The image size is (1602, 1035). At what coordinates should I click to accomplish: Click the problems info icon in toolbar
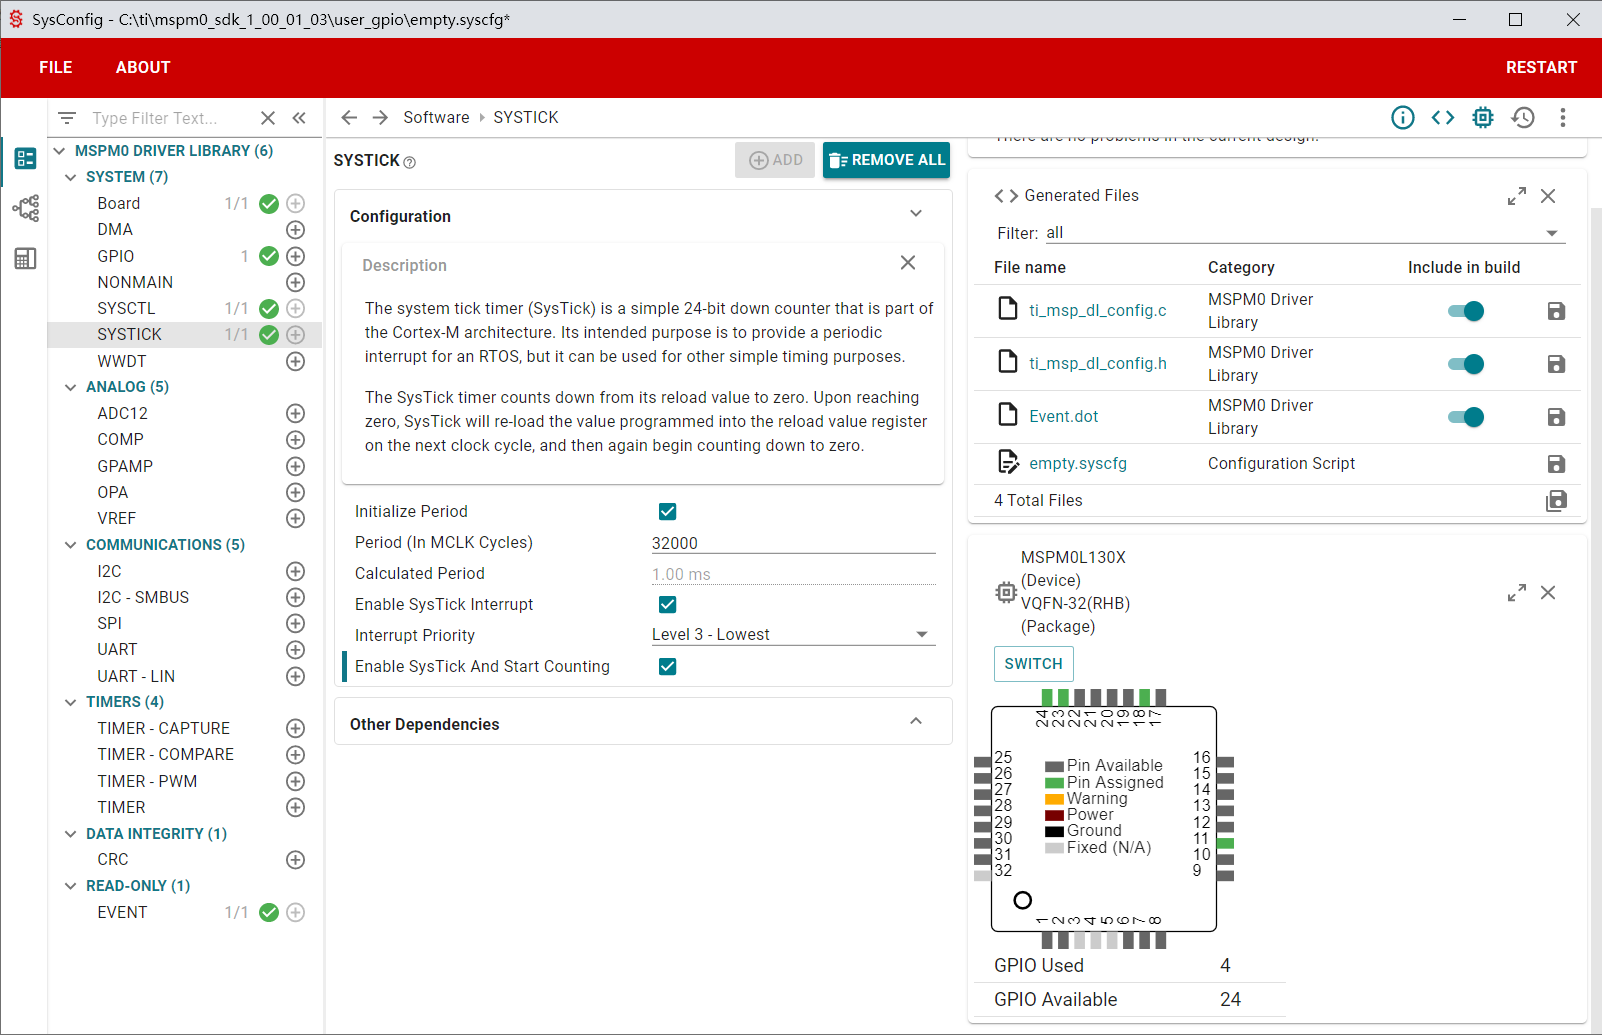click(1402, 118)
